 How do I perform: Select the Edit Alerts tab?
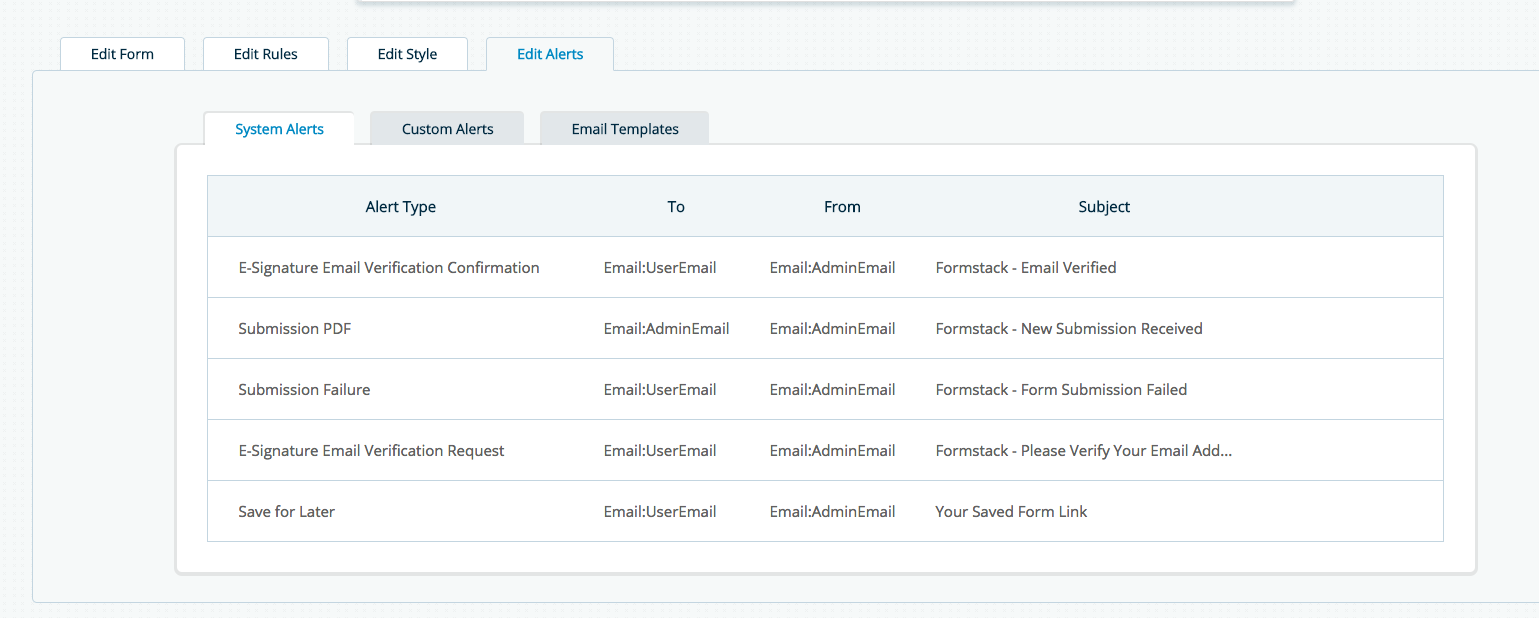(550, 54)
